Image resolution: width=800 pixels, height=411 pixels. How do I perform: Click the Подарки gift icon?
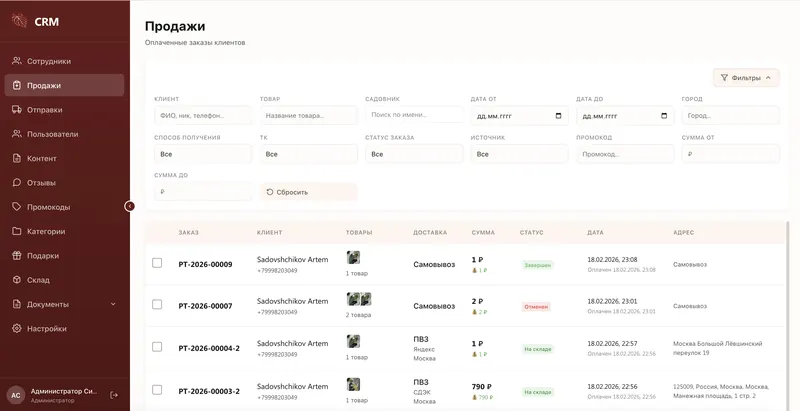tap(17, 255)
